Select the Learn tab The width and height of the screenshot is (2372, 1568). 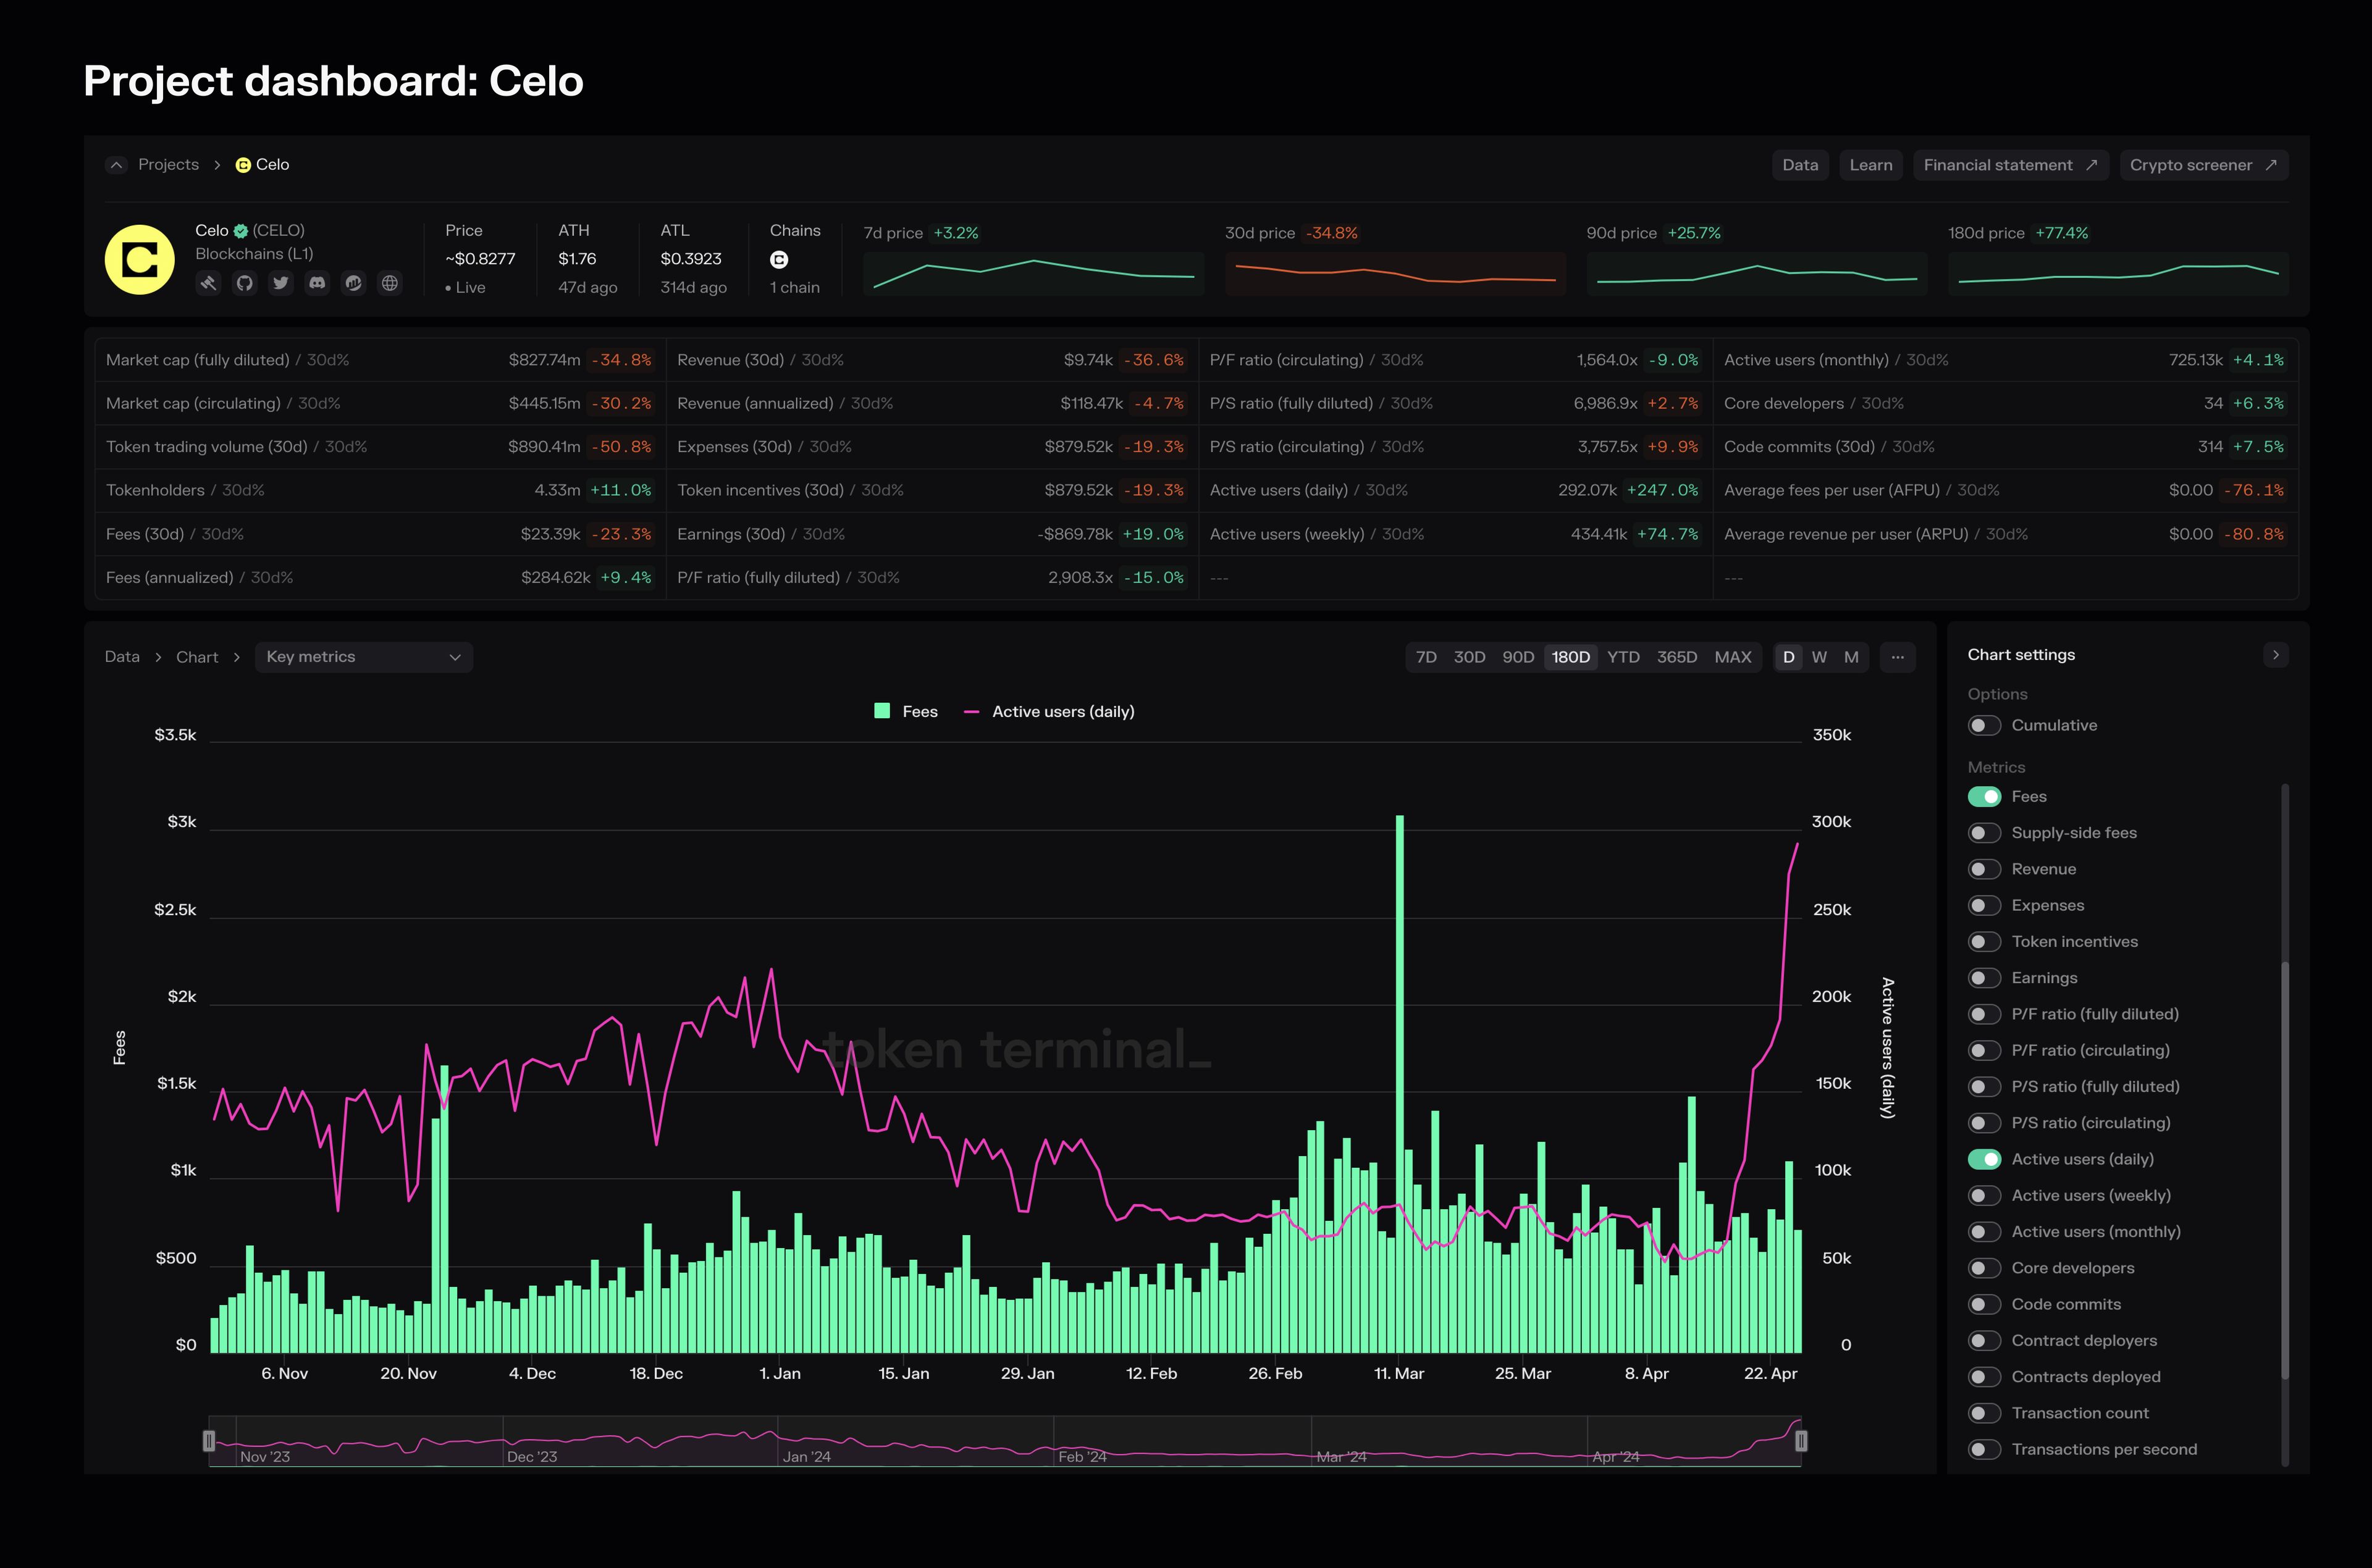coord(1870,164)
